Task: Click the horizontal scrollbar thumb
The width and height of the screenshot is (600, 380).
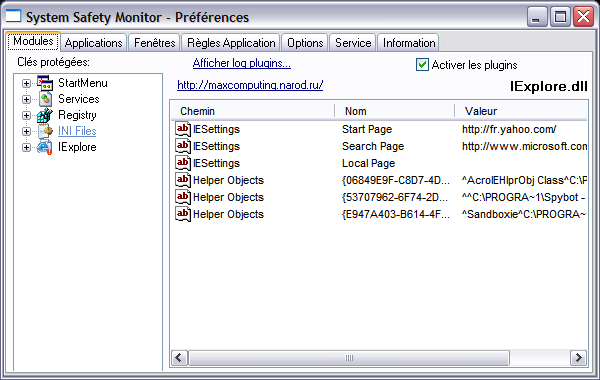Action: [349, 358]
